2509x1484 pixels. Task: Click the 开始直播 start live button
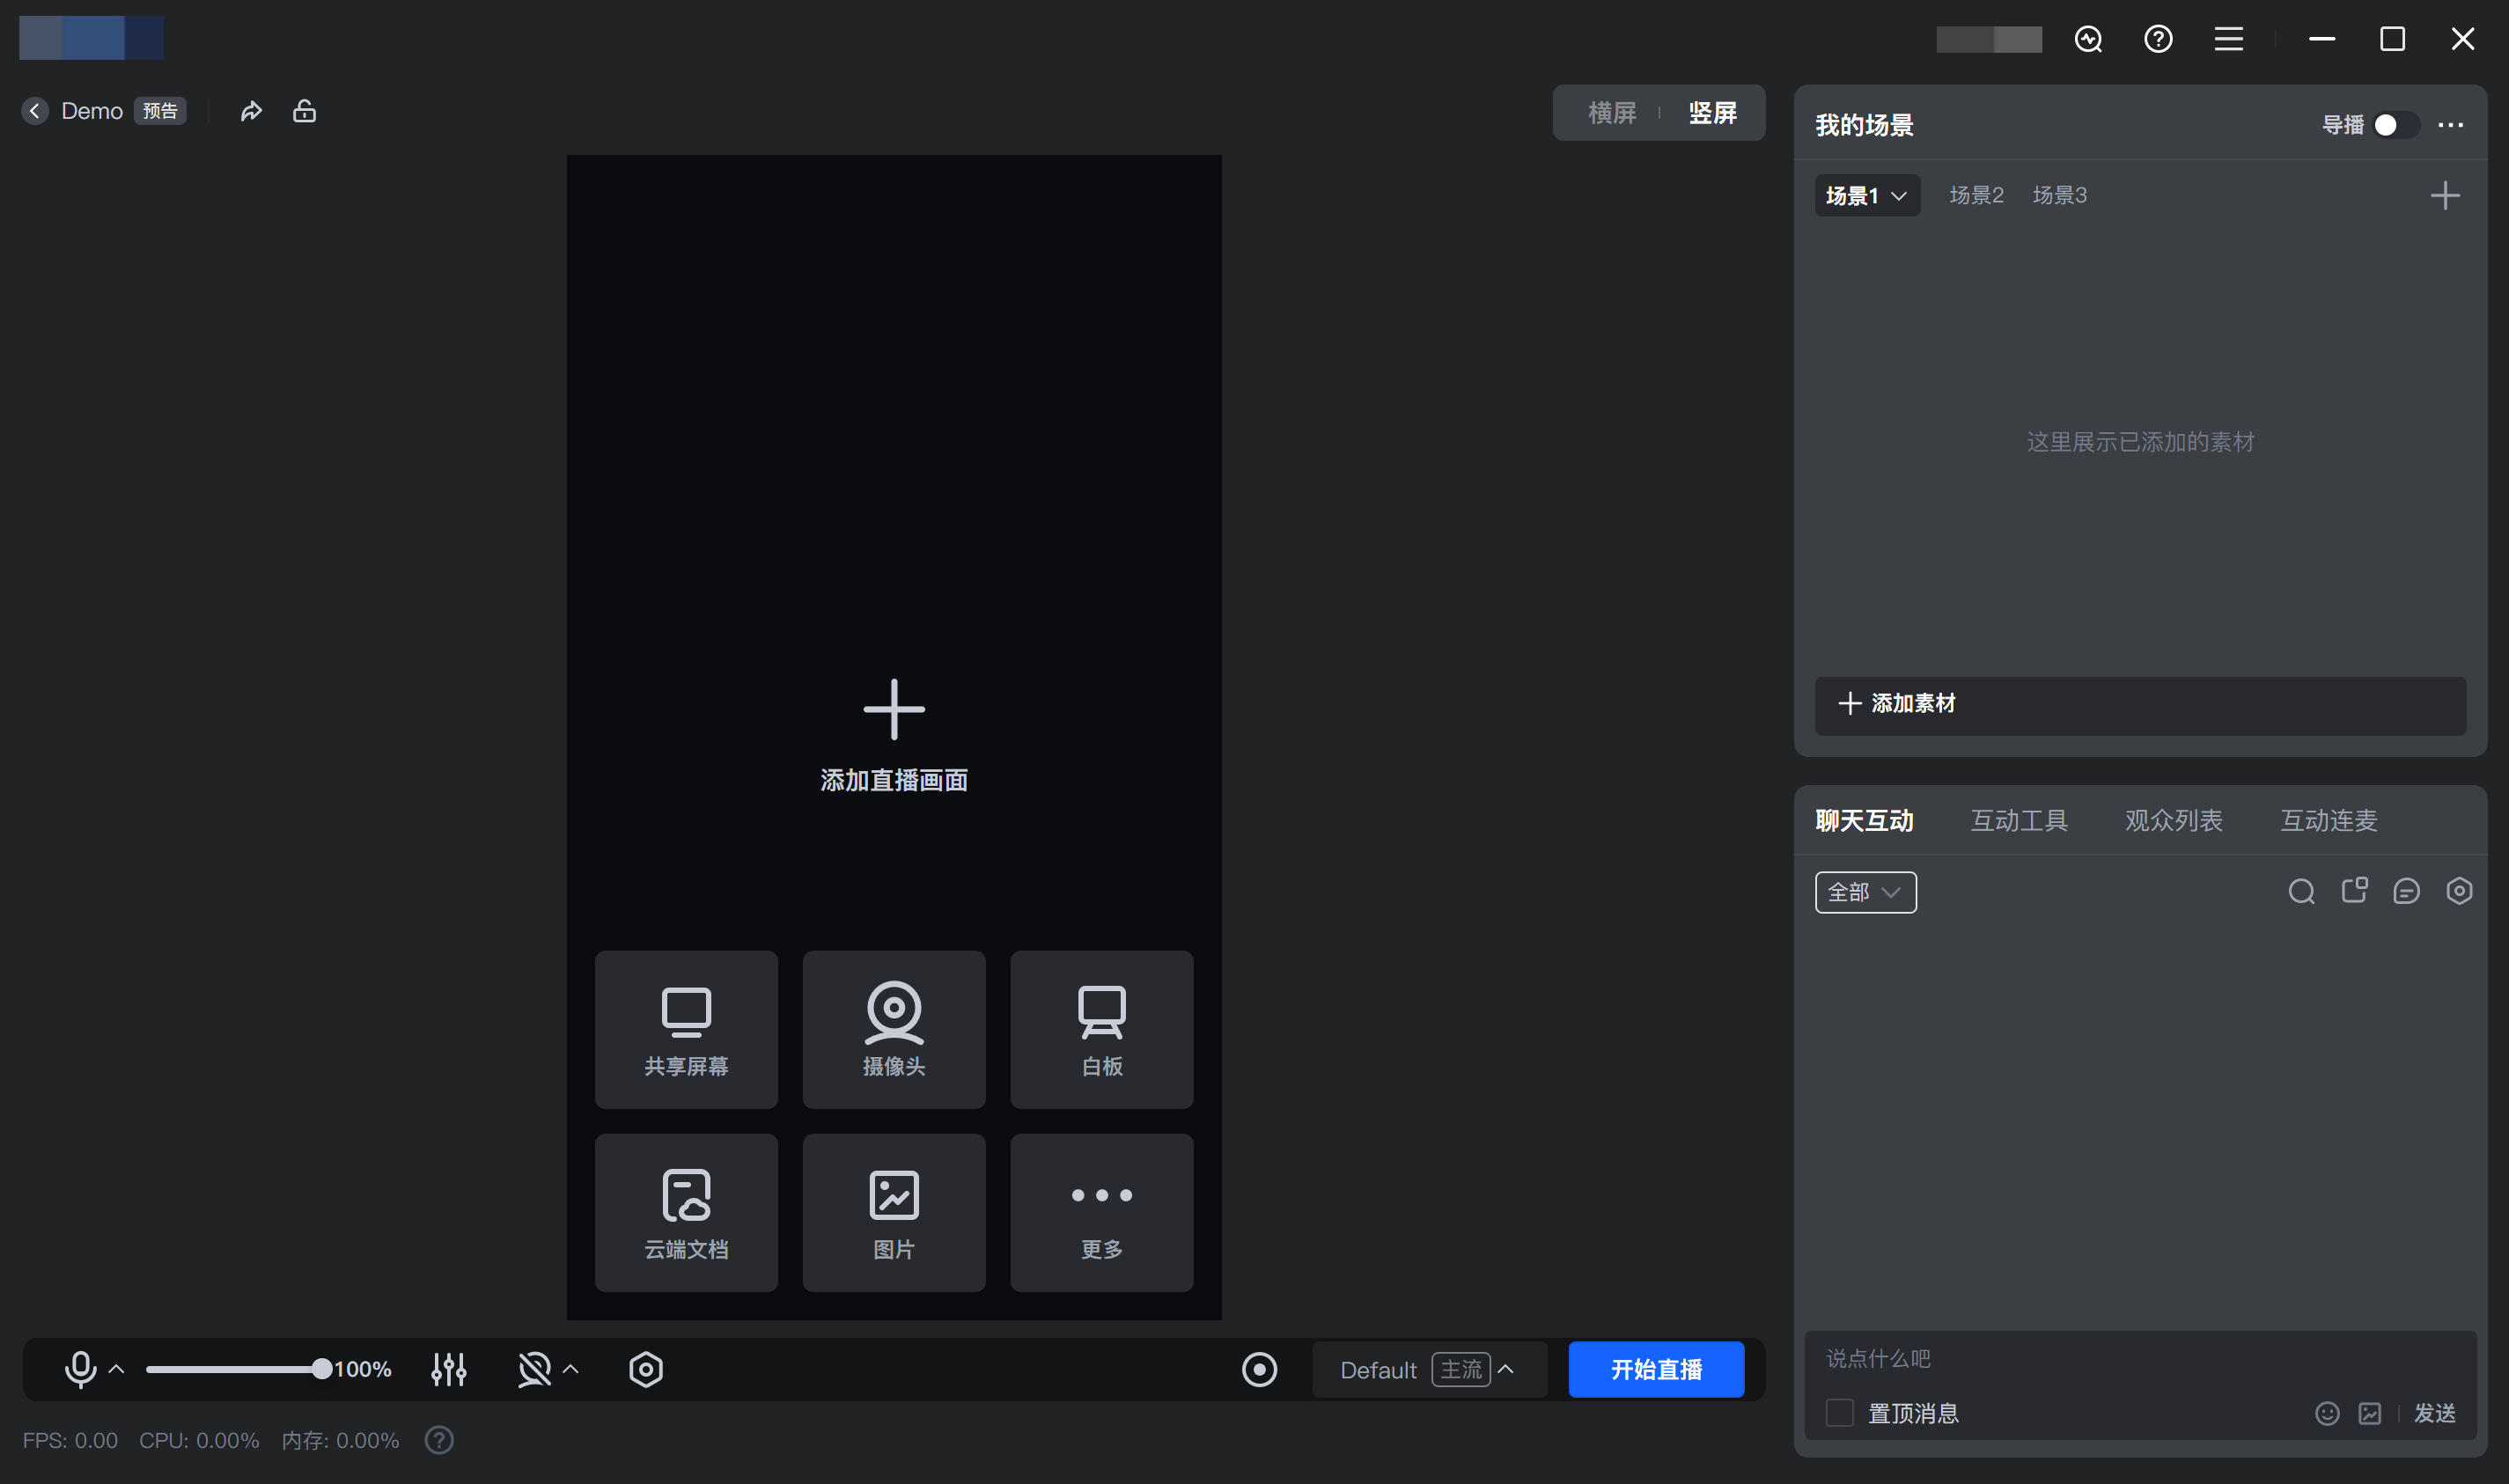(1655, 1369)
